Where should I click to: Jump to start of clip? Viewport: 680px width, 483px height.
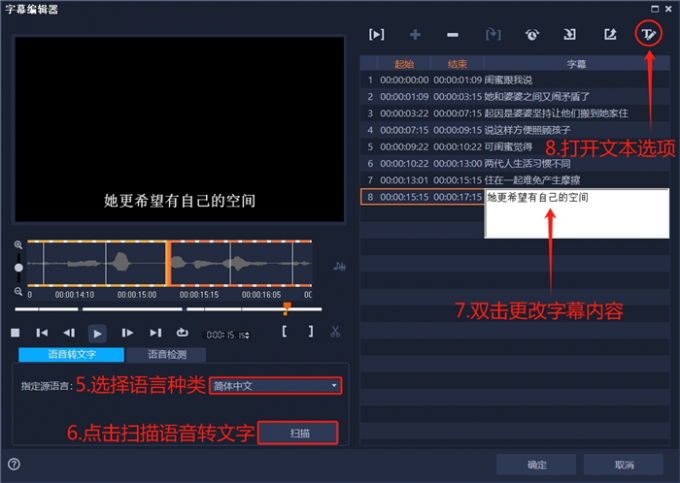click(x=42, y=333)
